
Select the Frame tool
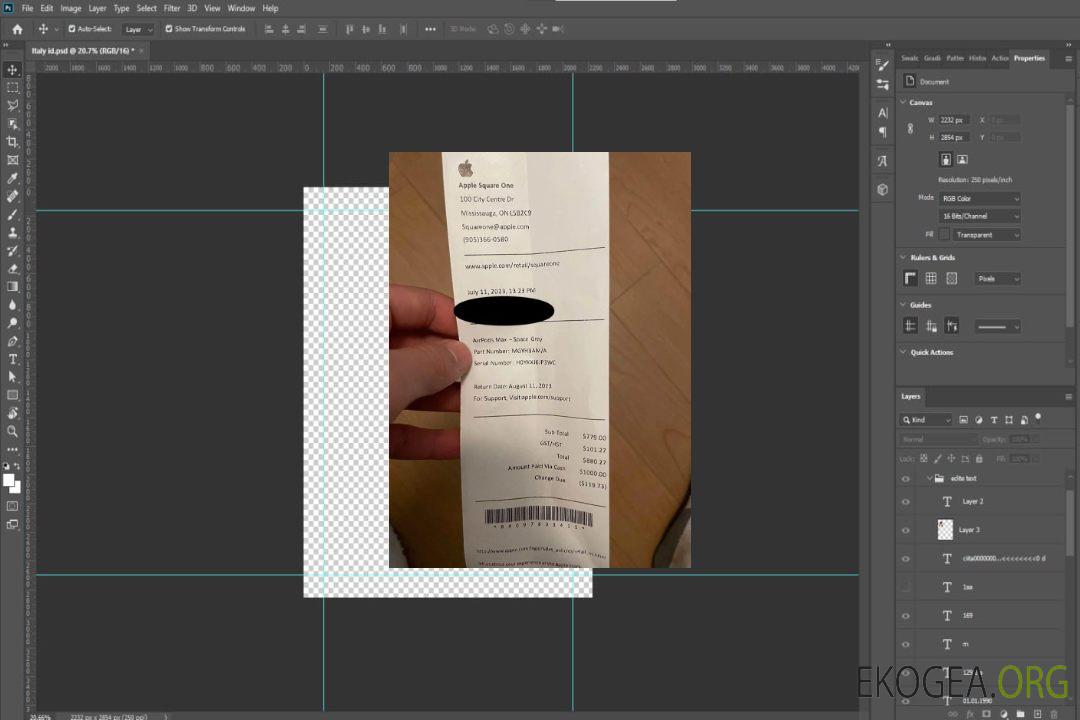tap(12, 160)
